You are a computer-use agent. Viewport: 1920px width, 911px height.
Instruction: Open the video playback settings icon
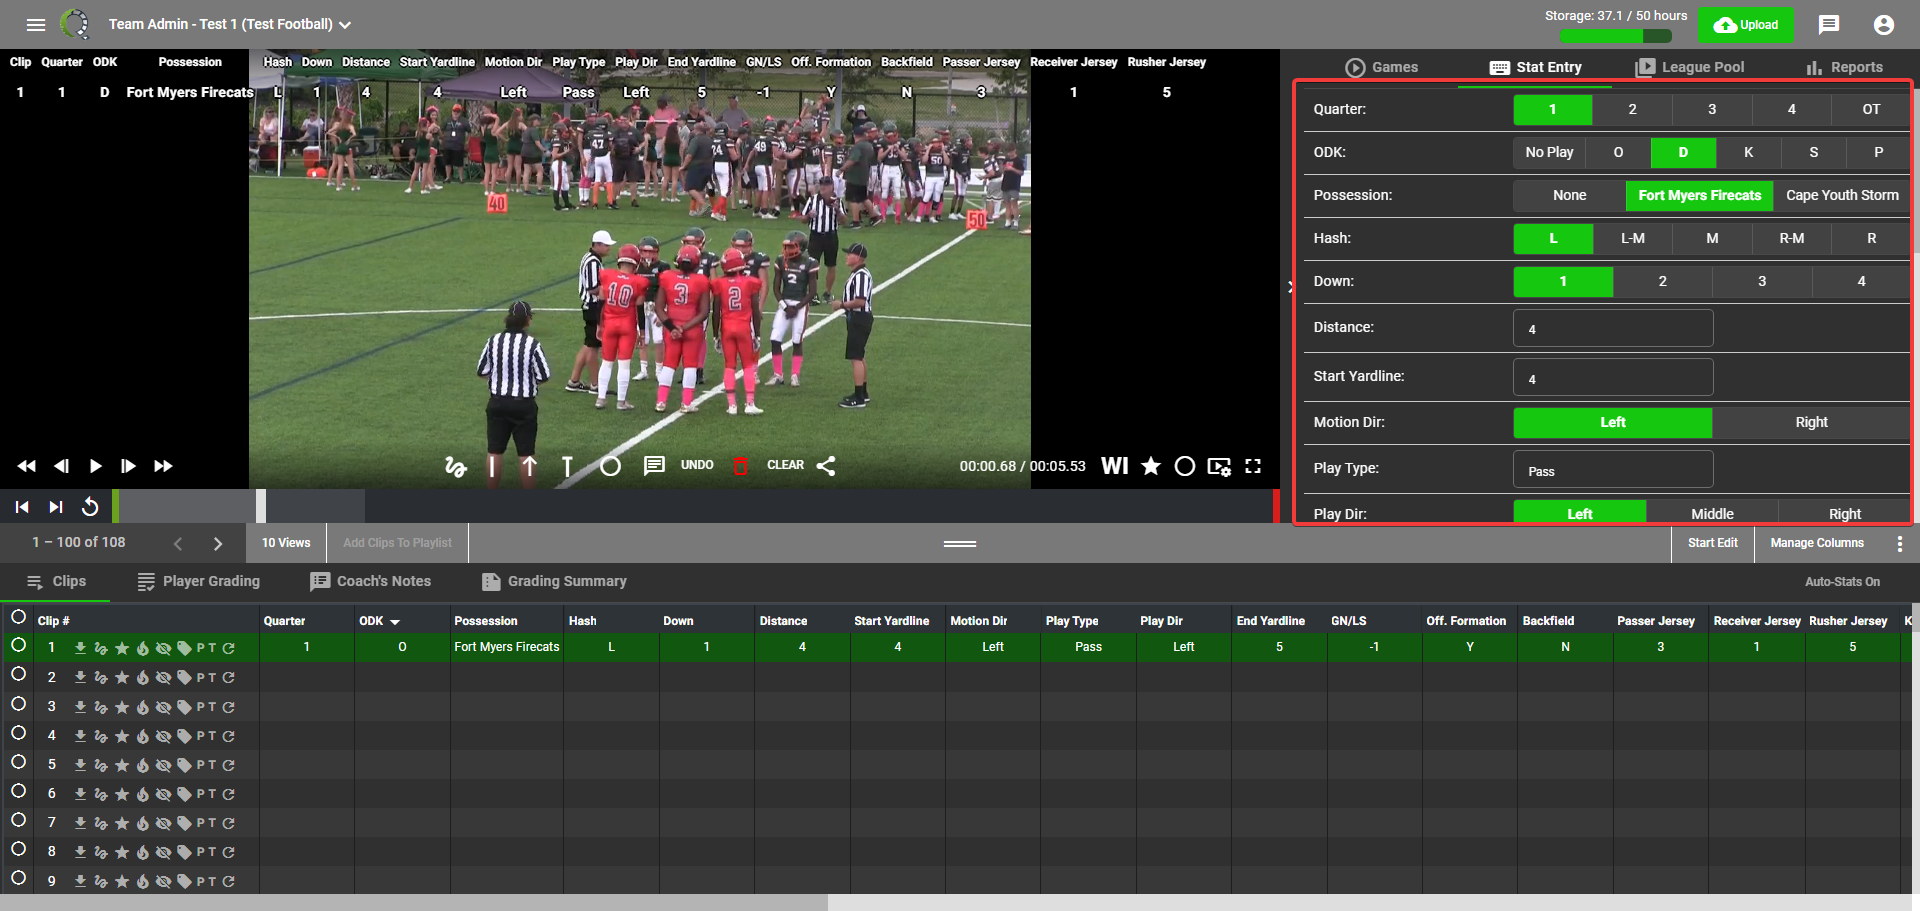click(x=1219, y=466)
